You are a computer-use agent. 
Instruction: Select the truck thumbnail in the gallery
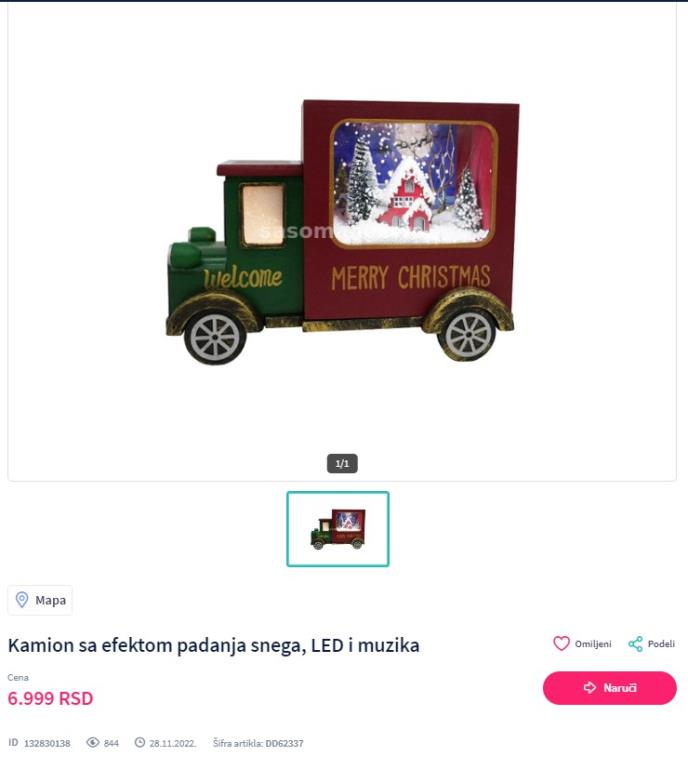[338, 529]
